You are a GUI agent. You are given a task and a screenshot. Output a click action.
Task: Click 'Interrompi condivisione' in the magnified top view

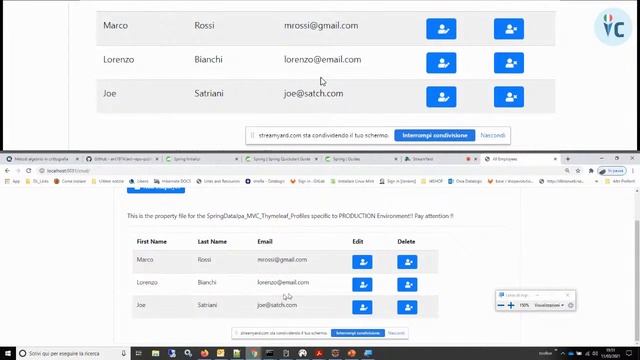(x=435, y=136)
